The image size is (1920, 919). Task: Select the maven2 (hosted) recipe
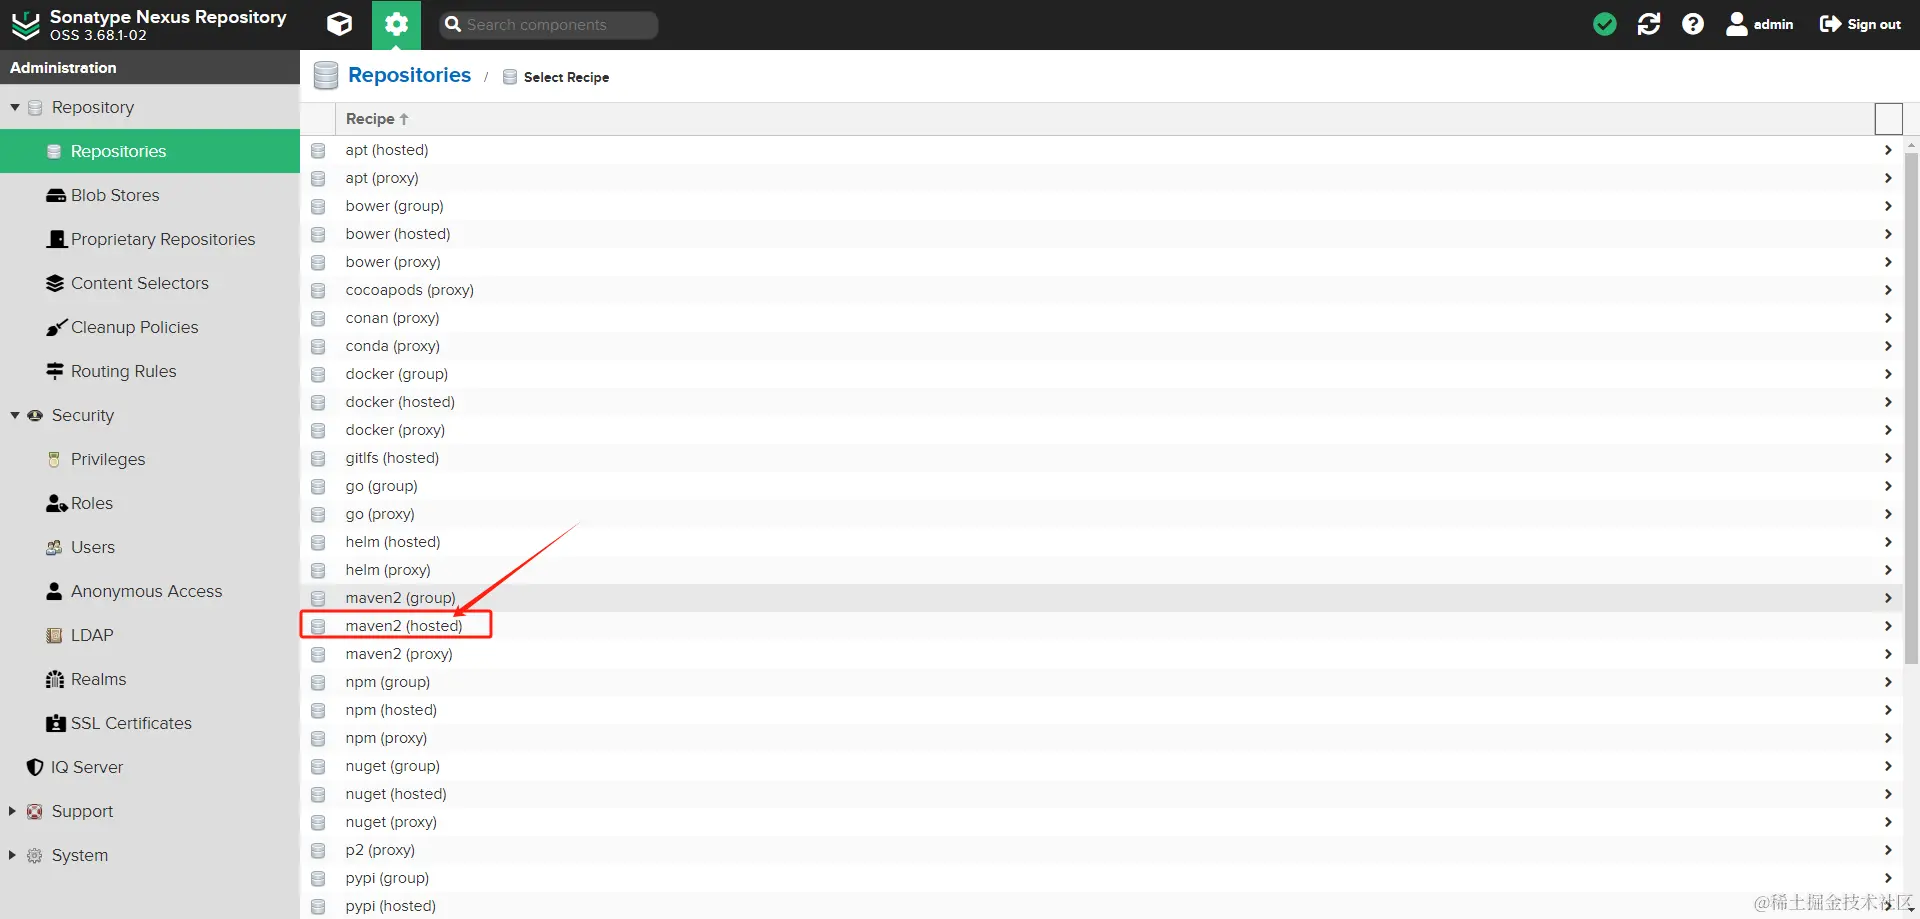(x=1100, y=626)
